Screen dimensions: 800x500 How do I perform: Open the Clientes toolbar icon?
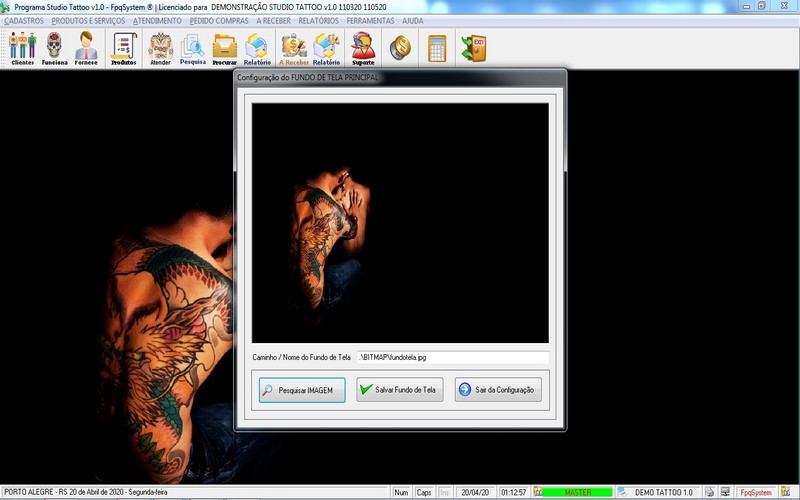(x=22, y=48)
